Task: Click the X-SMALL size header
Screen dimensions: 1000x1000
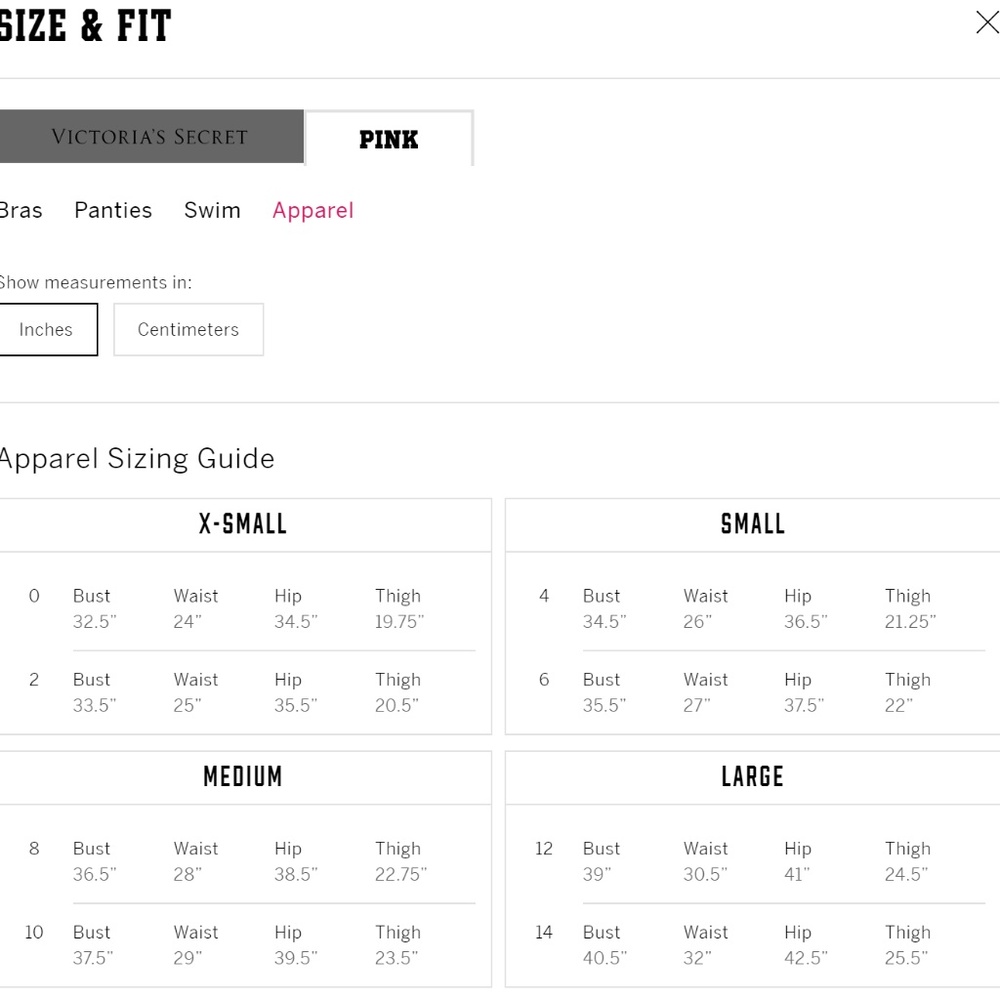Action: [243, 524]
